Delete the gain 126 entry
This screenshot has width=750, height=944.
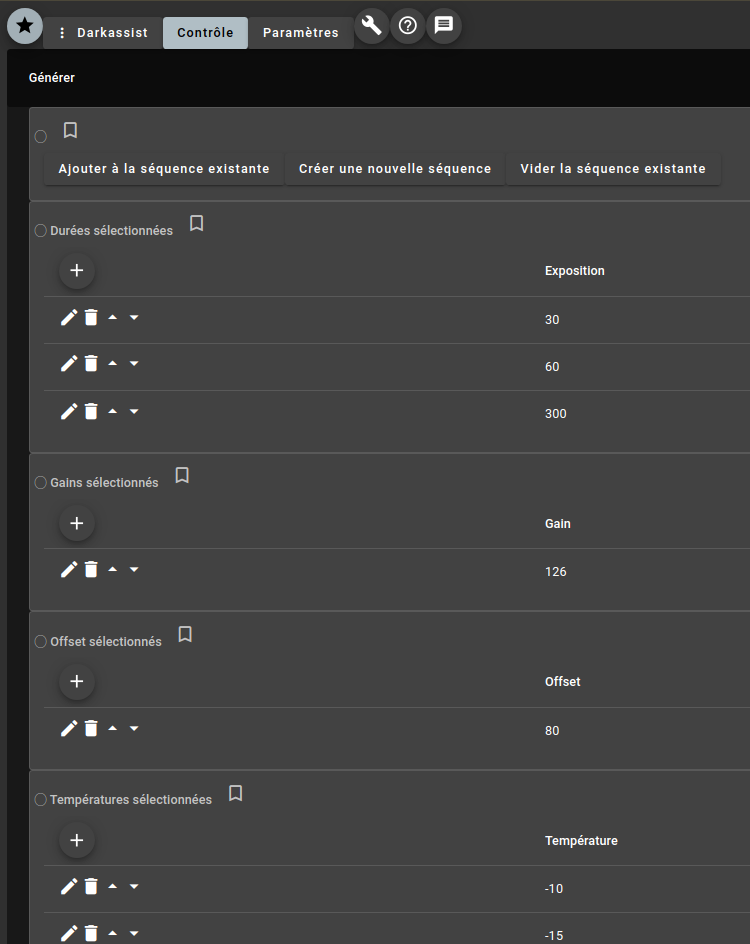[x=91, y=570]
